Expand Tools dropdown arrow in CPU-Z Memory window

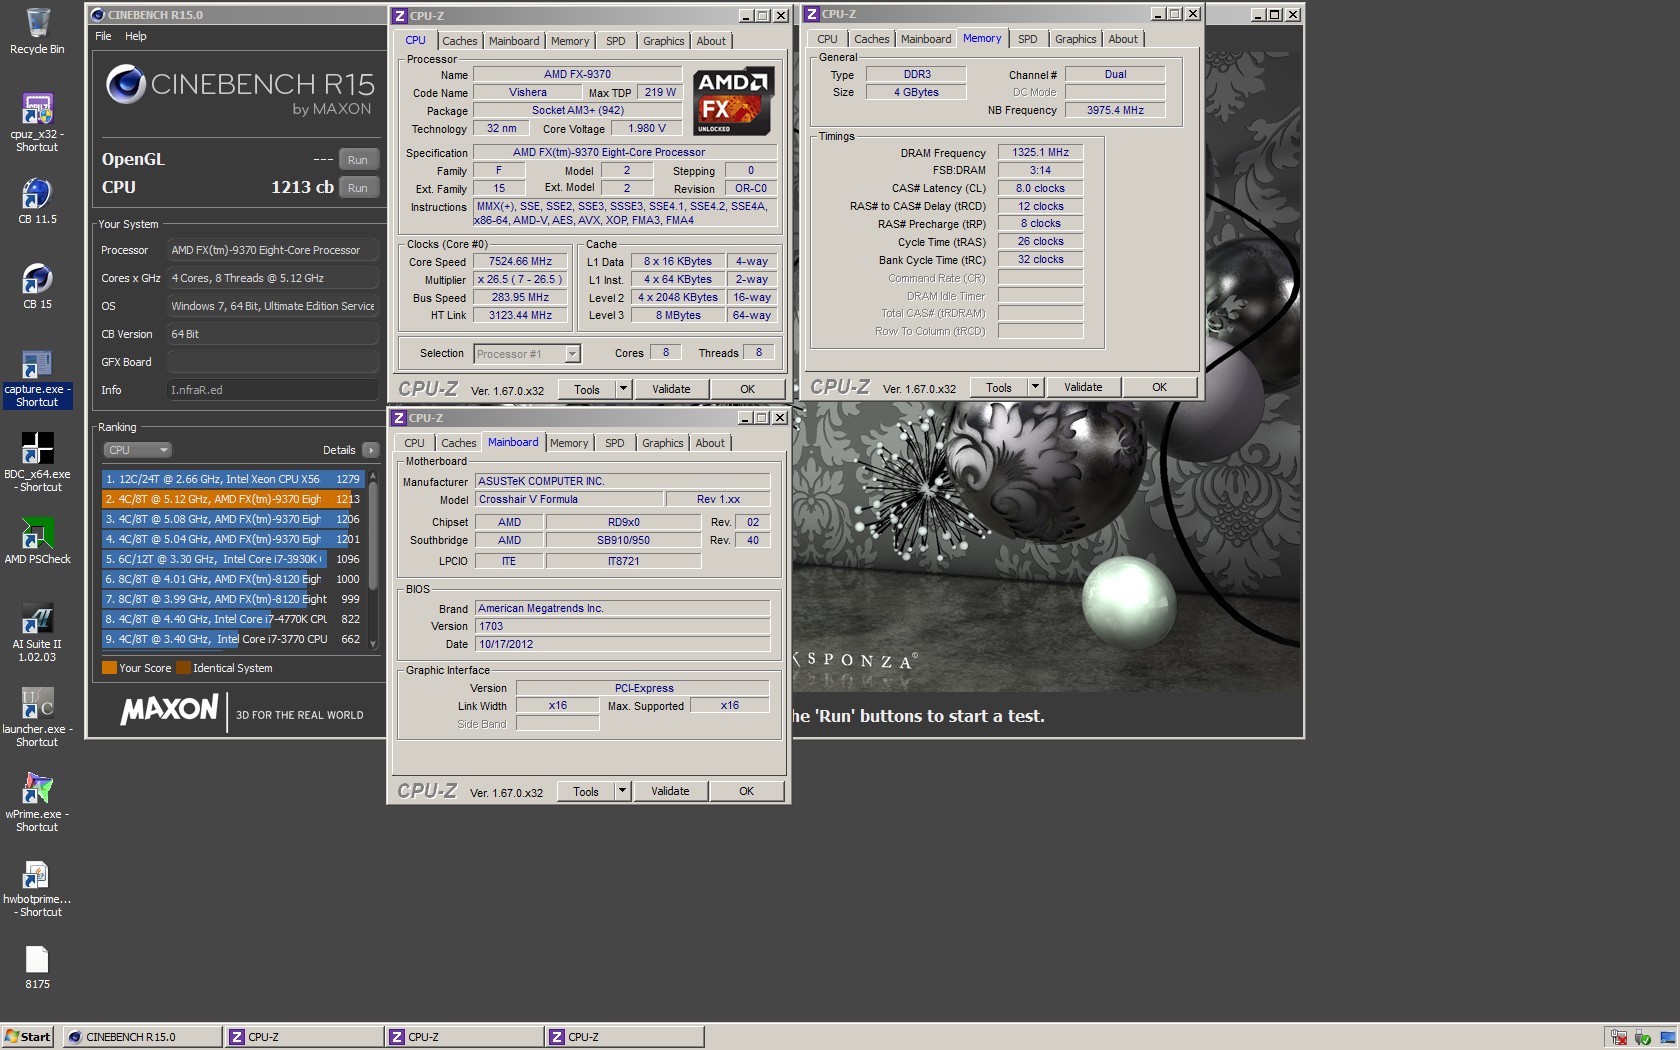(1035, 387)
